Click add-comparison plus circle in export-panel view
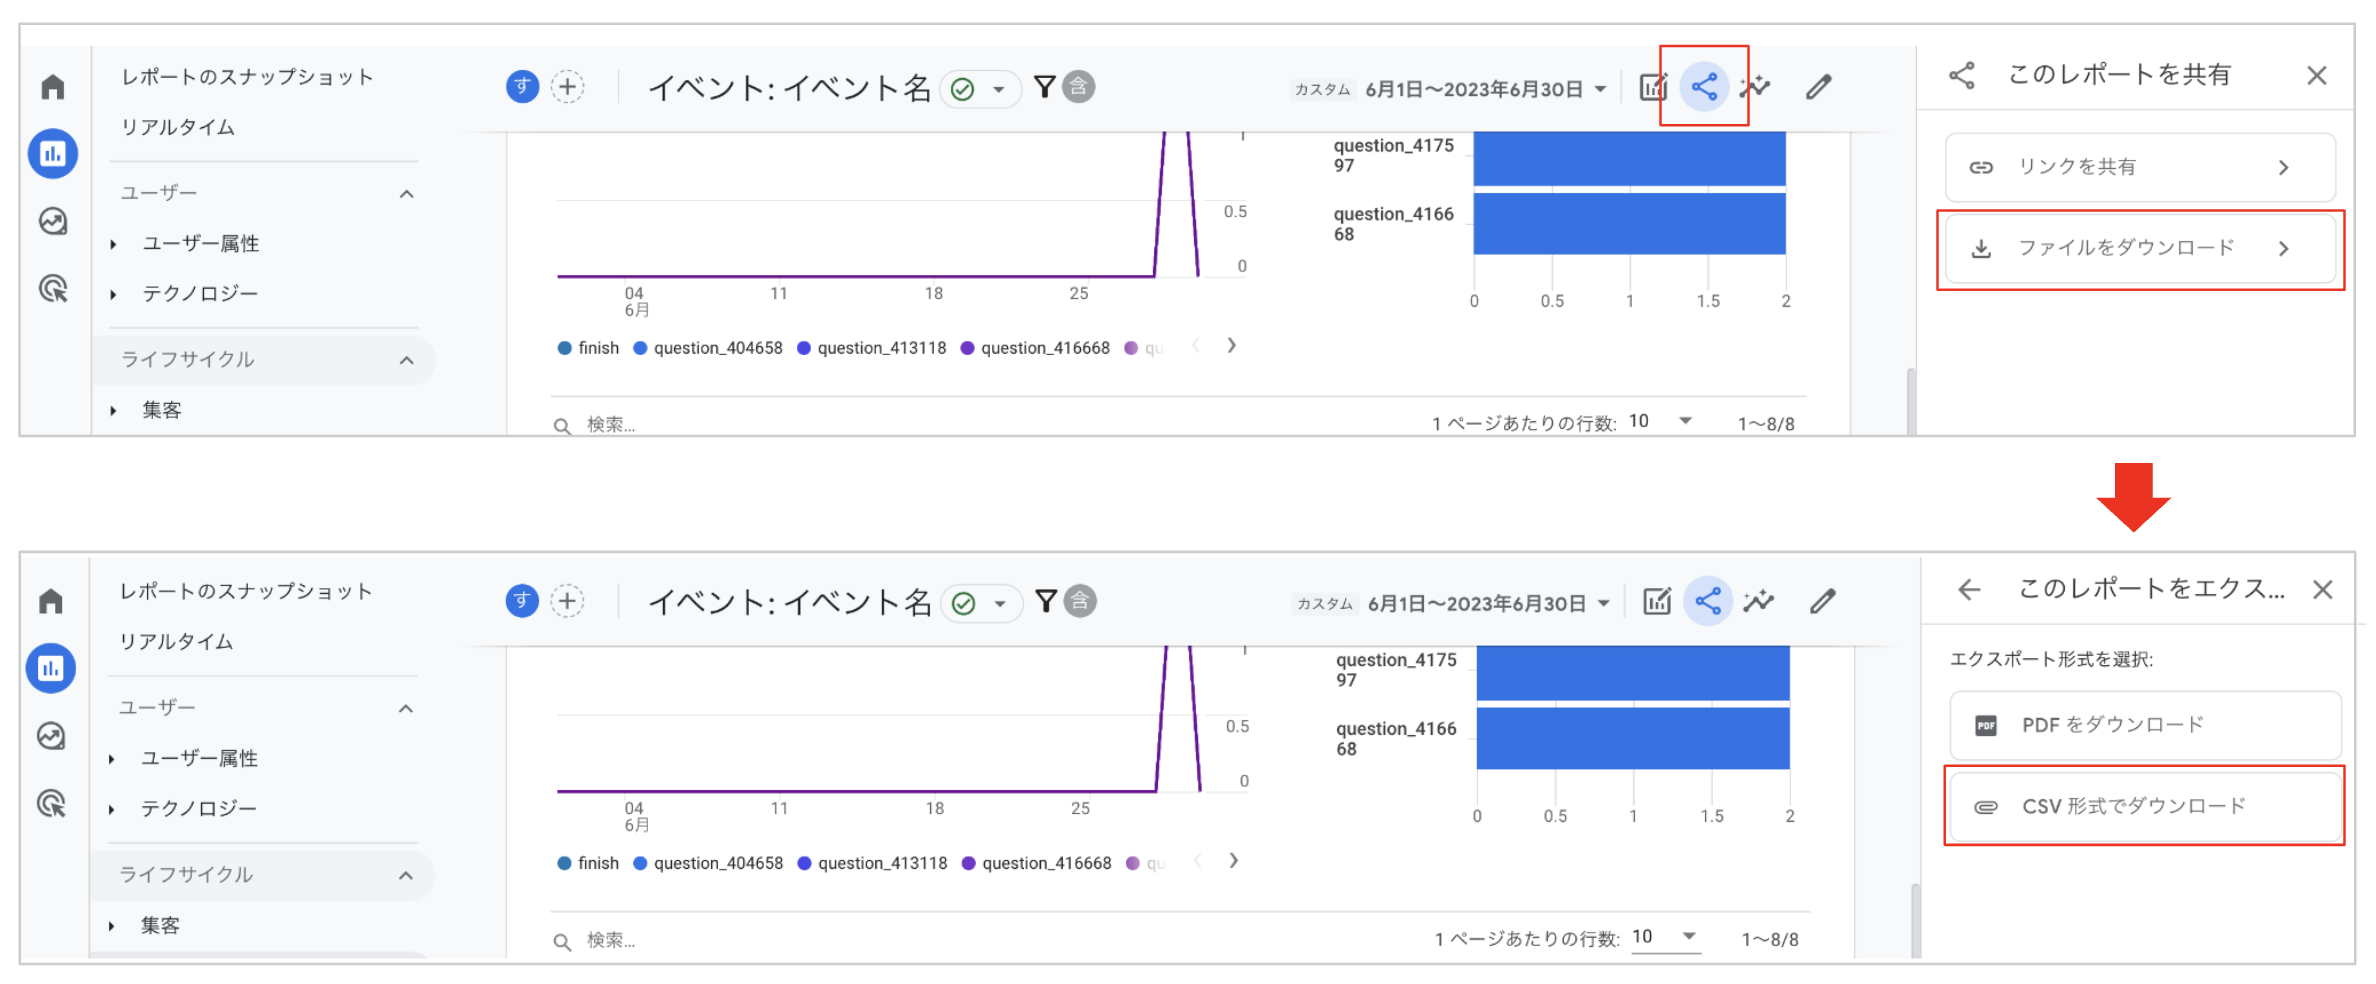This screenshot has width=2376, height=984. tap(568, 601)
